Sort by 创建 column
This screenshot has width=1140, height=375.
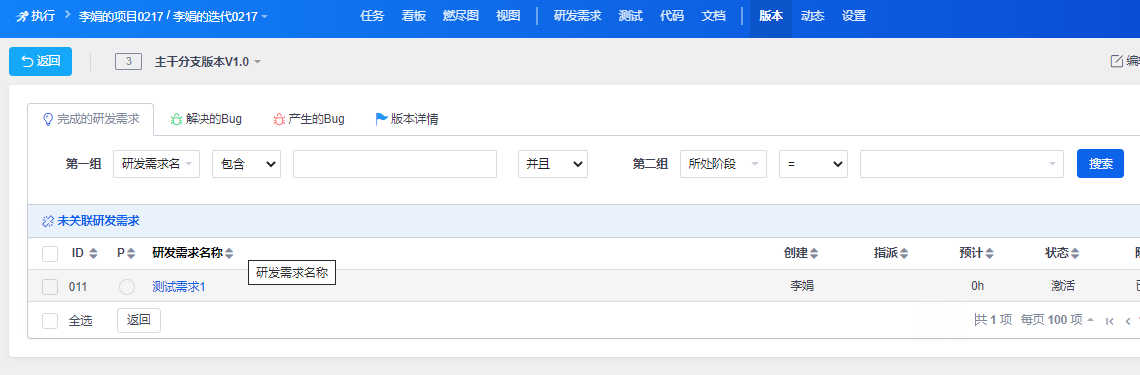(801, 254)
